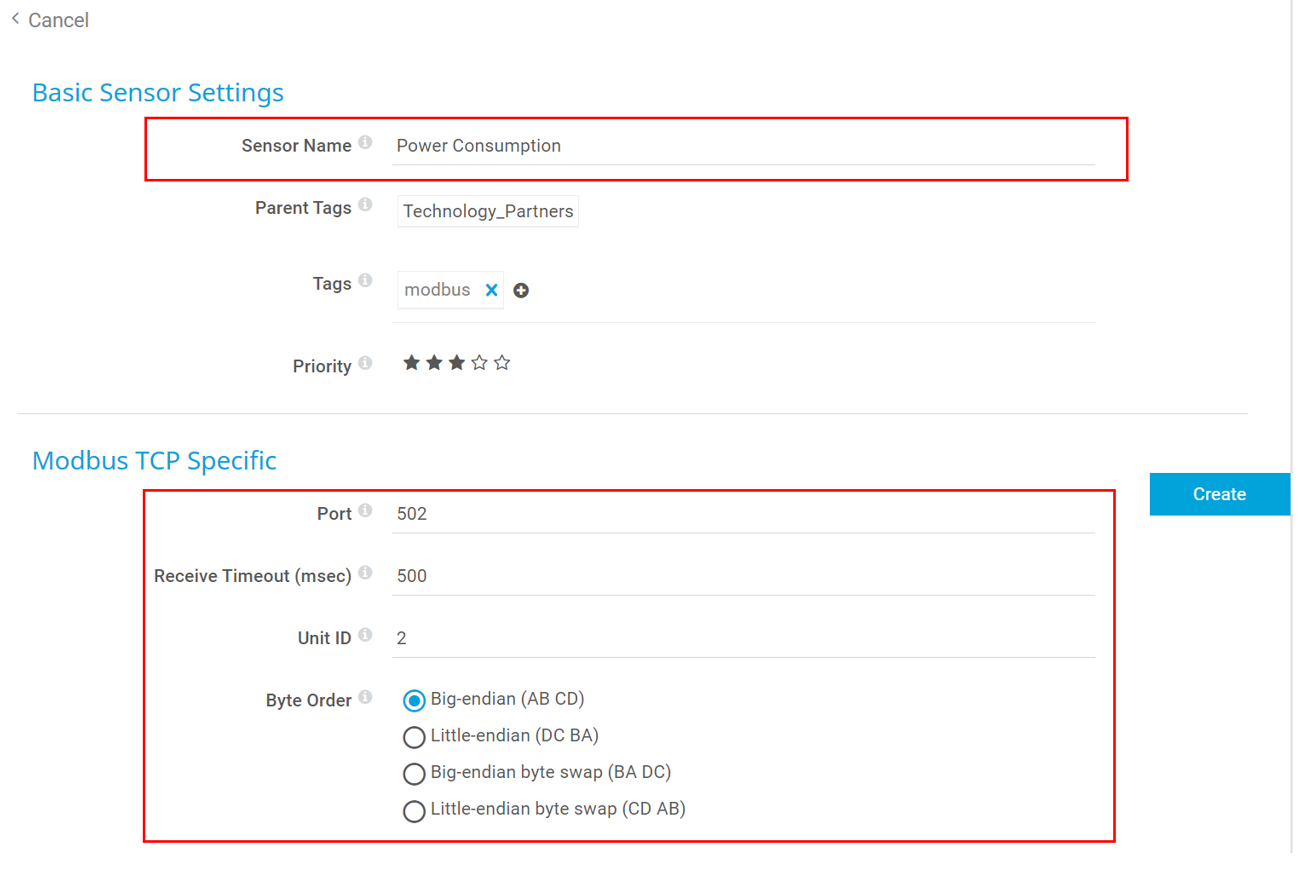Screen dimensions: 1302x870
Task: Add a new tag with plus icon
Action: click(521, 290)
